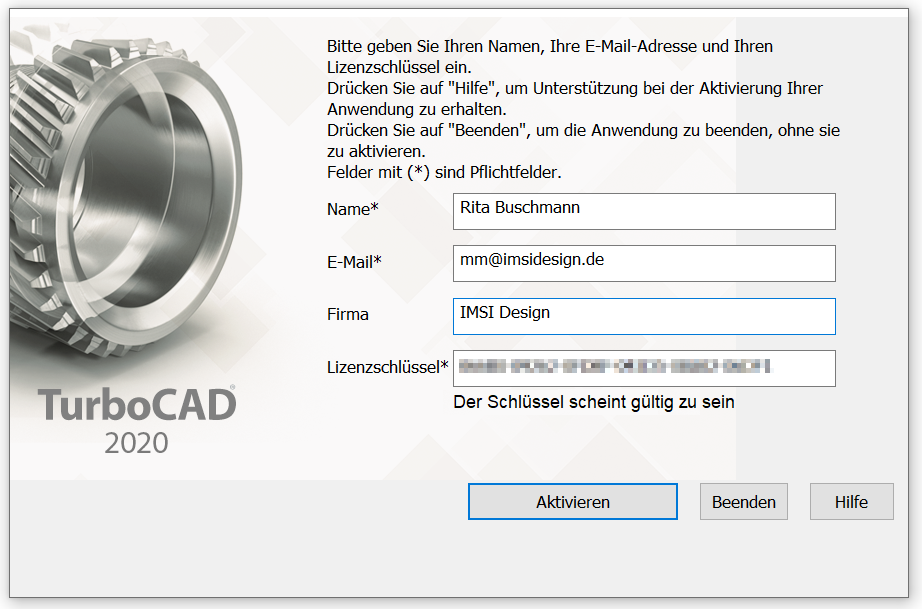The width and height of the screenshot is (922, 609).
Task: Click the Beenden button
Action: coord(744,501)
